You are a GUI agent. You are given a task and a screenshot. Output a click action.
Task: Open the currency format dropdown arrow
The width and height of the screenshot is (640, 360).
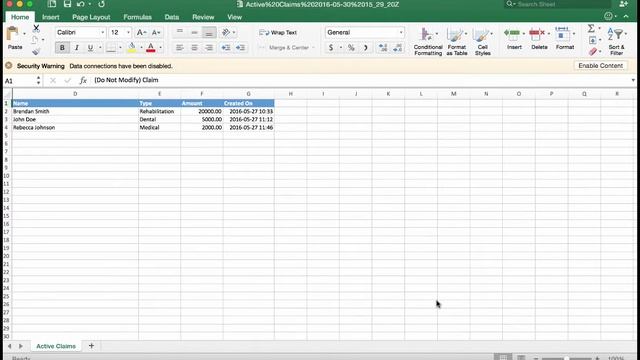coord(340,48)
